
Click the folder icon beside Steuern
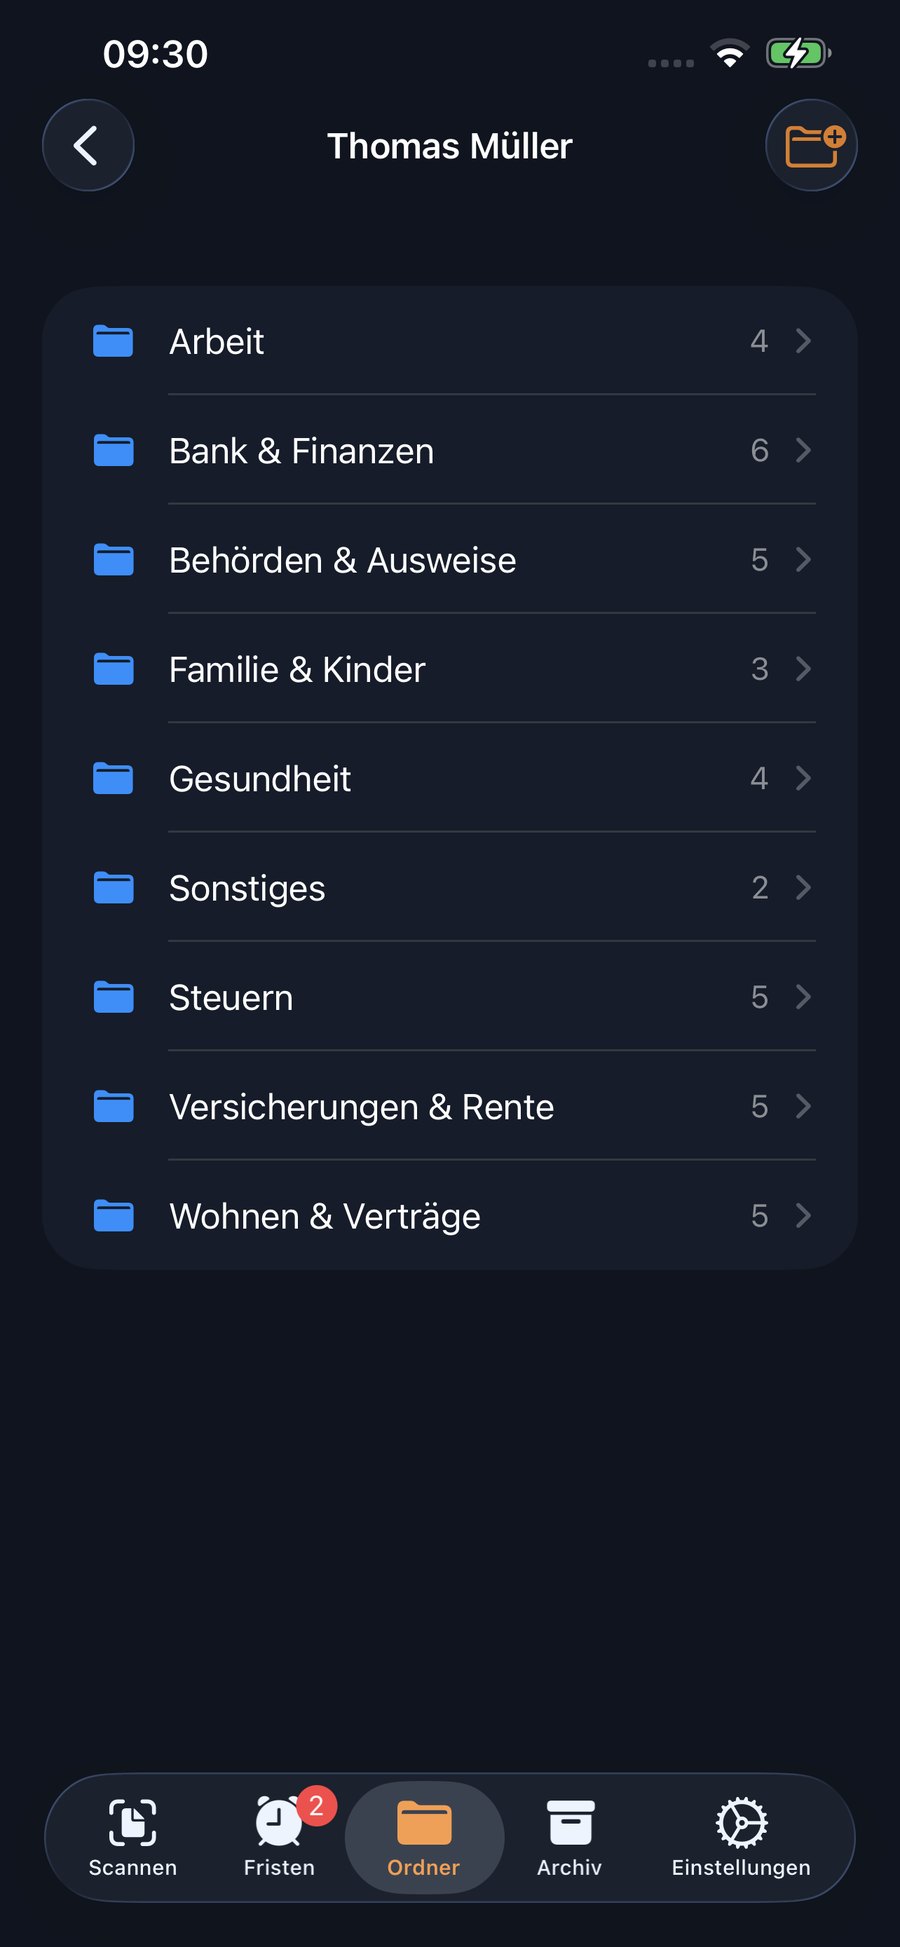coord(113,997)
